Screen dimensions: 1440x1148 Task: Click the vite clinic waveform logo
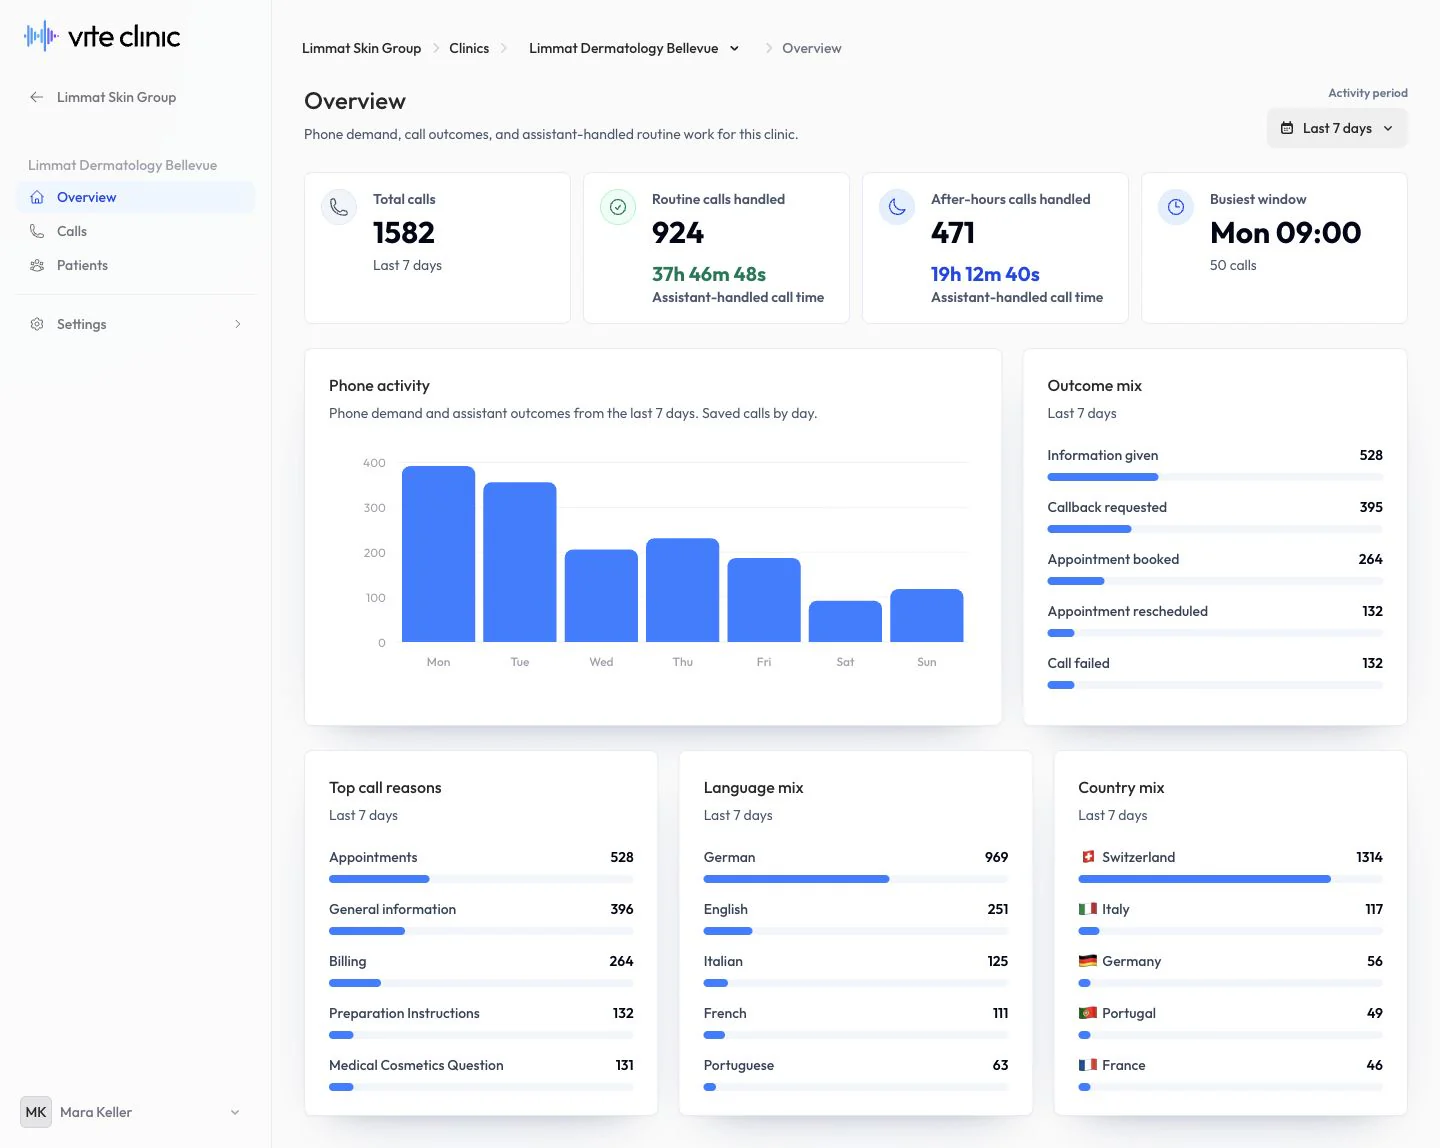[x=41, y=37]
